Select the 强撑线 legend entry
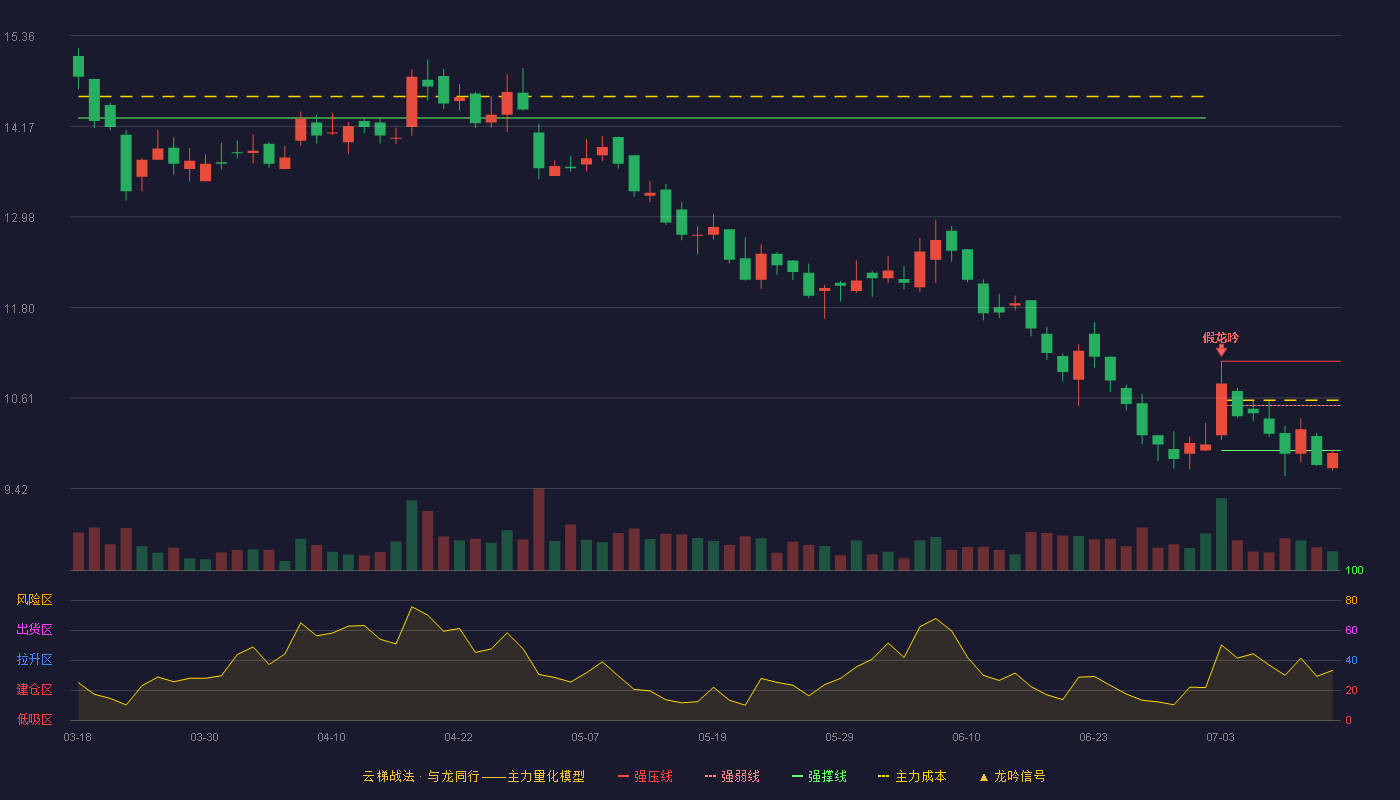Viewport: 1400px width, 800px height. point(819,776)
